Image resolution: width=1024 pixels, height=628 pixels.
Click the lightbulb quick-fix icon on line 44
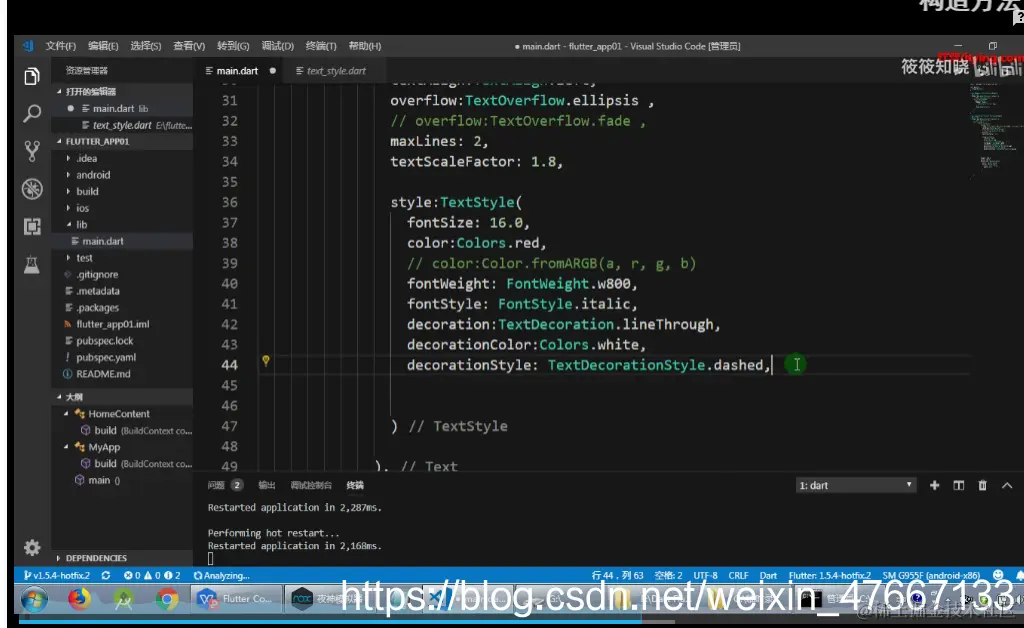(x=266, y=360)
